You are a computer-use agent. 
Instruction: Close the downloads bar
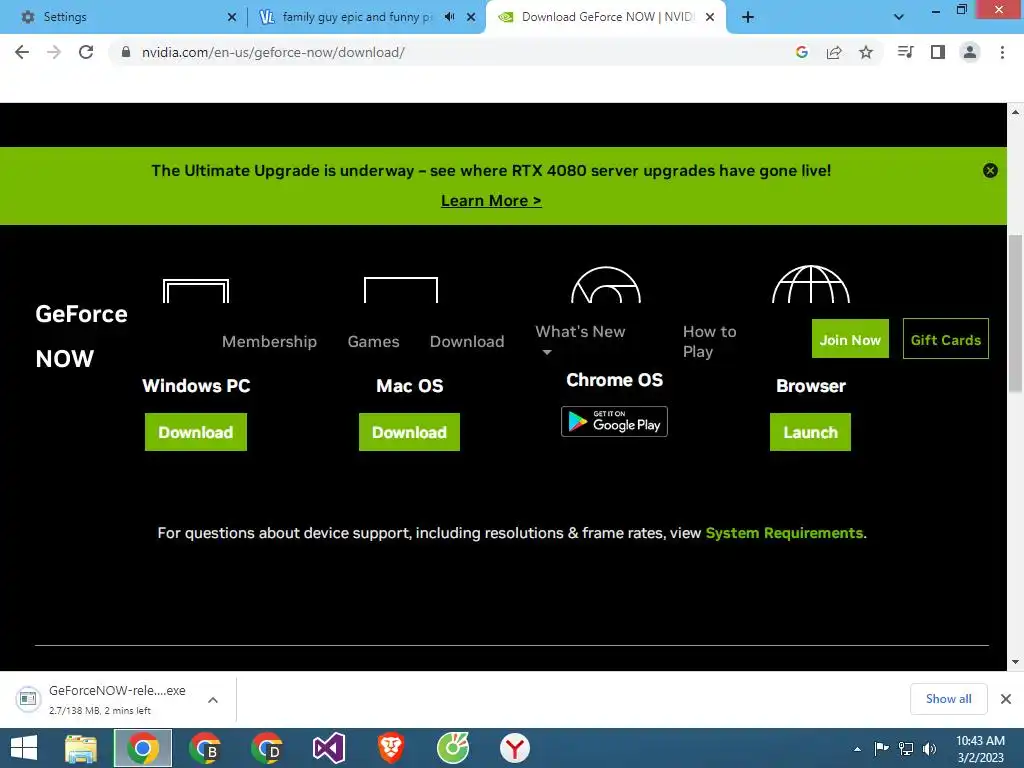coord(1006,699)
